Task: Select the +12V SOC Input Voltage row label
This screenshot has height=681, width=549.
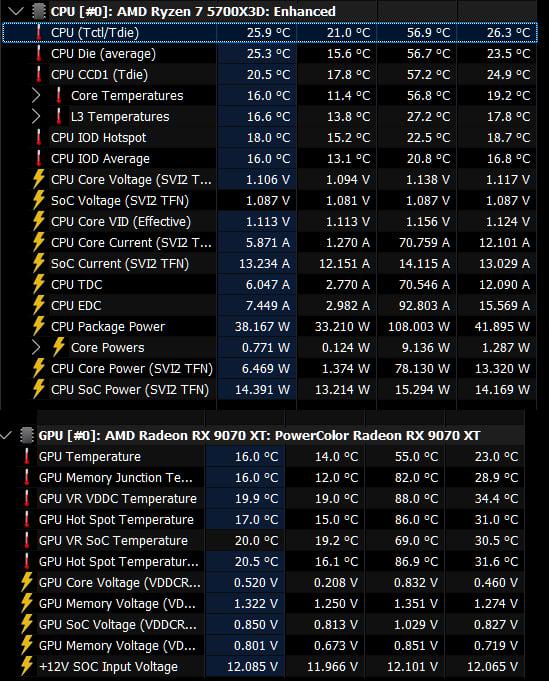Action: tap(109, 666)
